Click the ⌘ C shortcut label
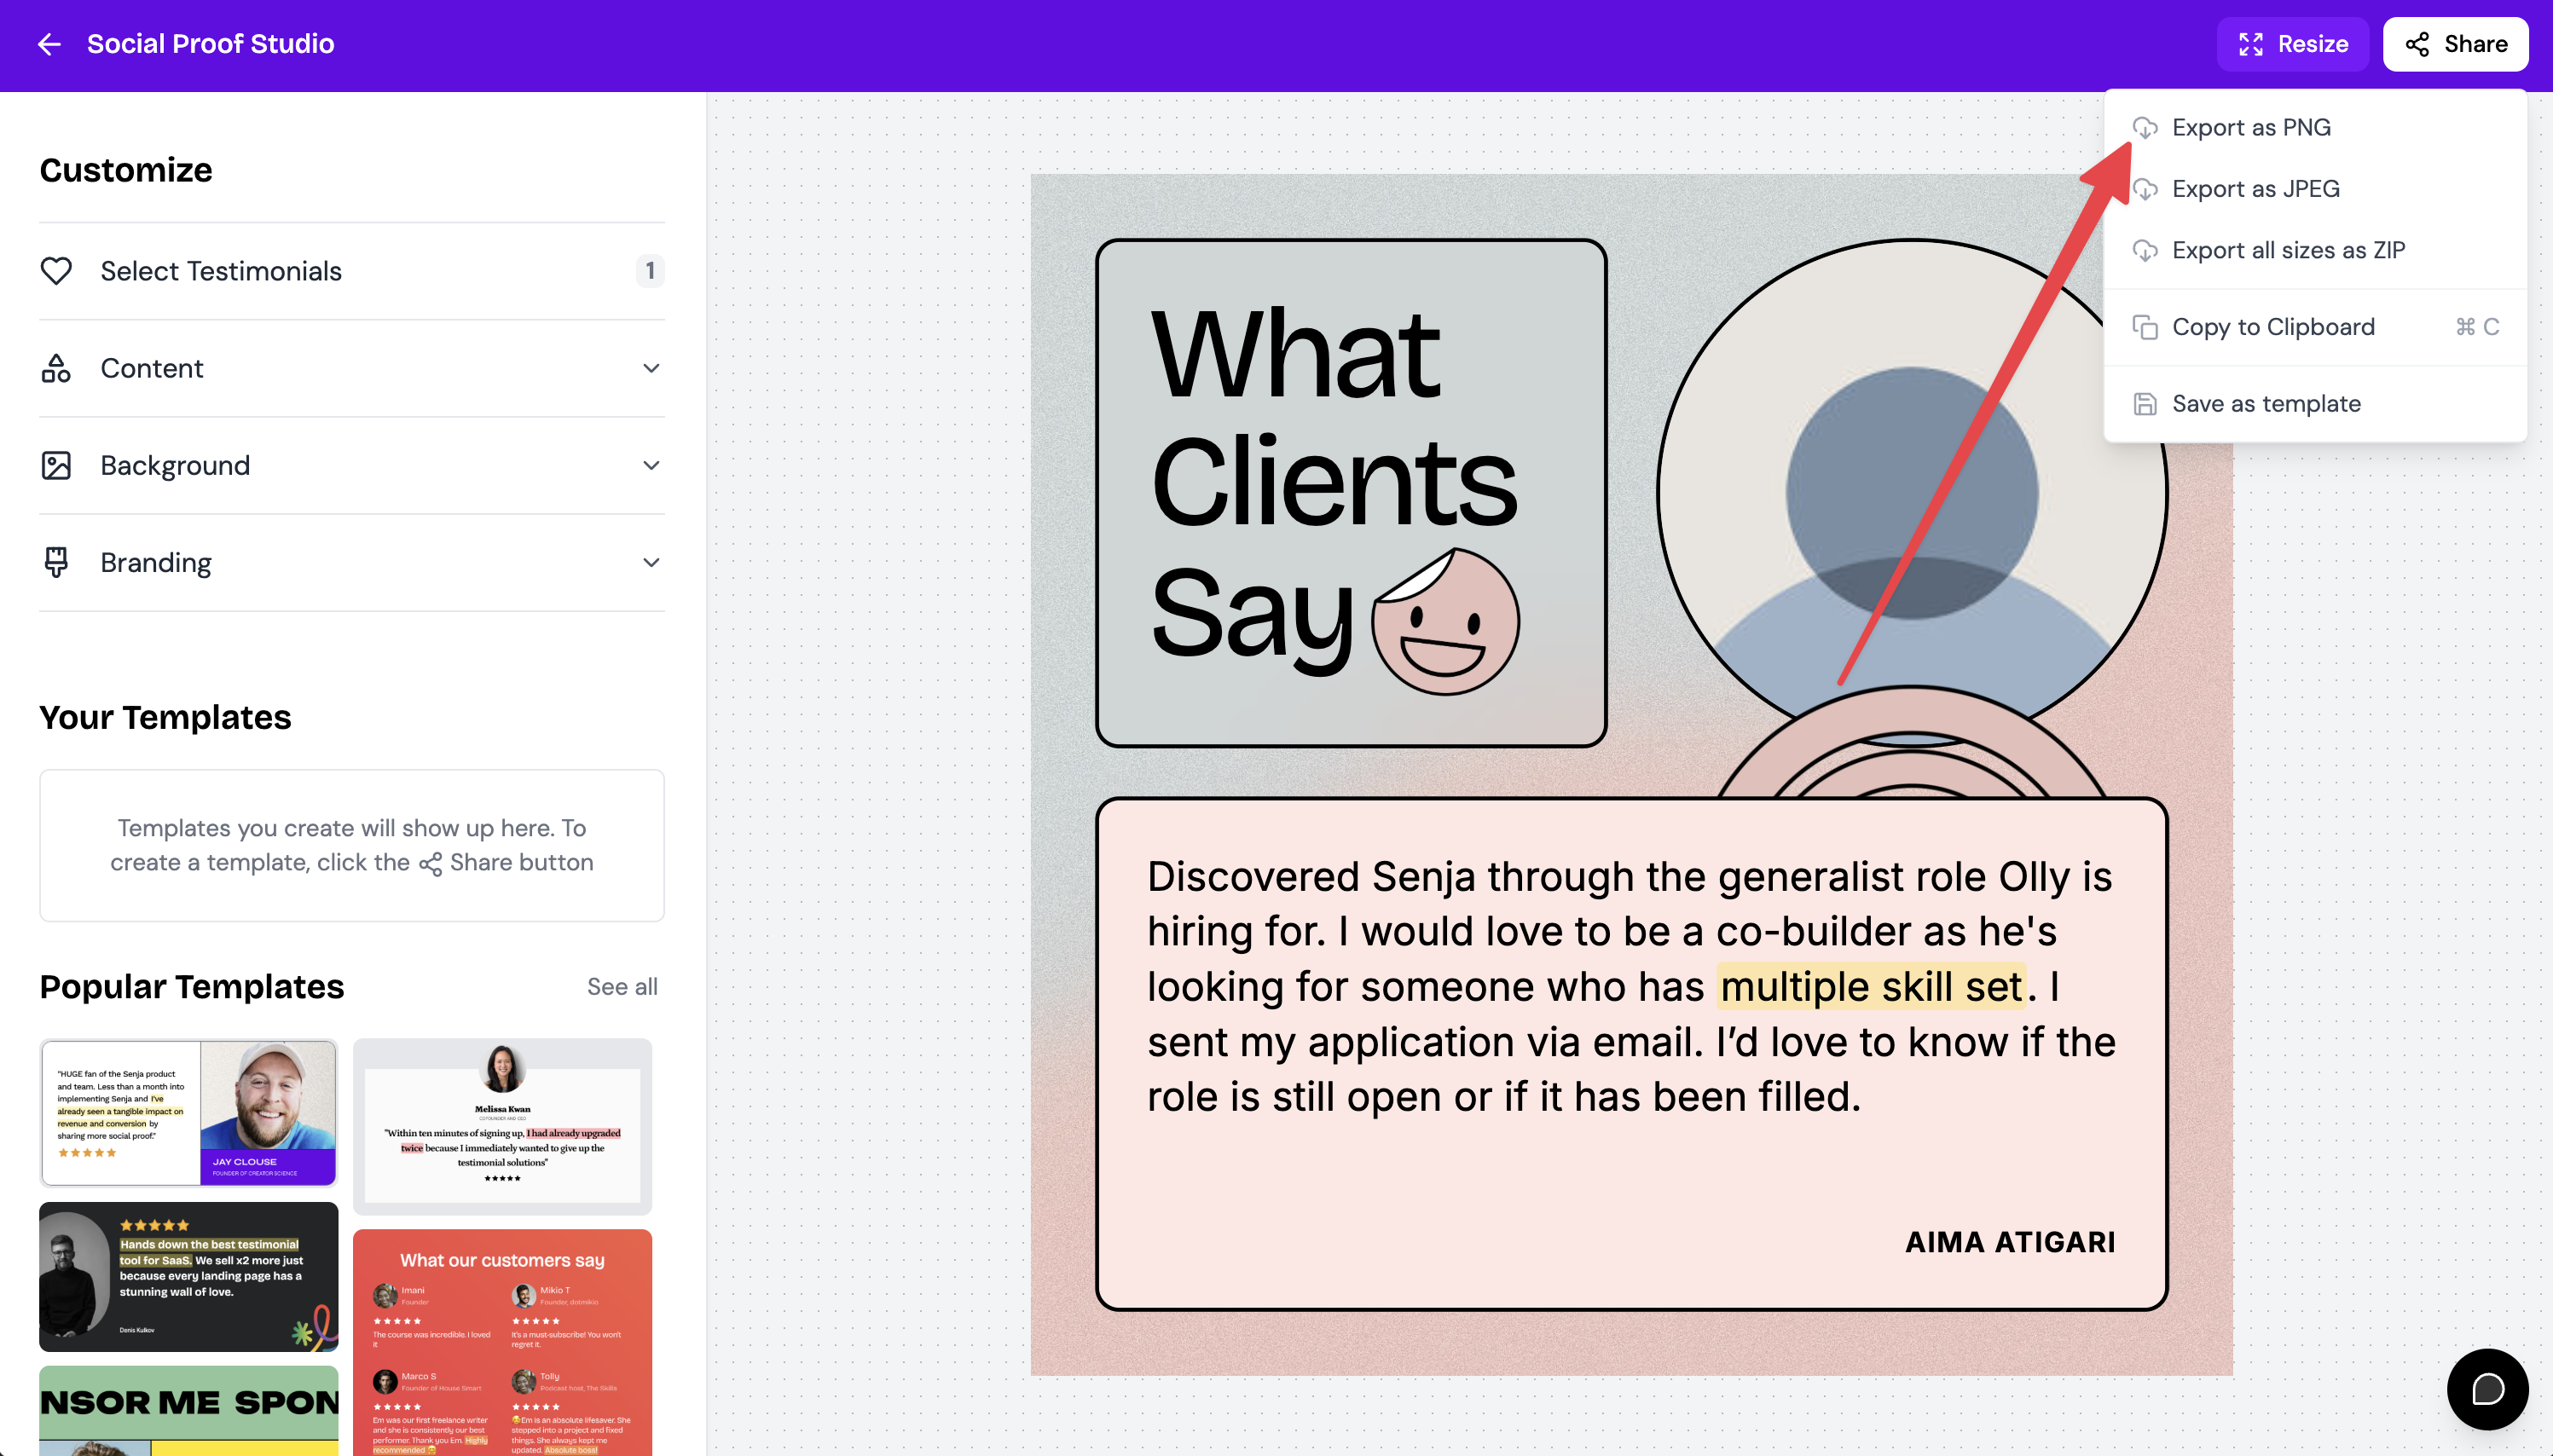This screenshot has width=2553, height=1456. pos(2477,327)
